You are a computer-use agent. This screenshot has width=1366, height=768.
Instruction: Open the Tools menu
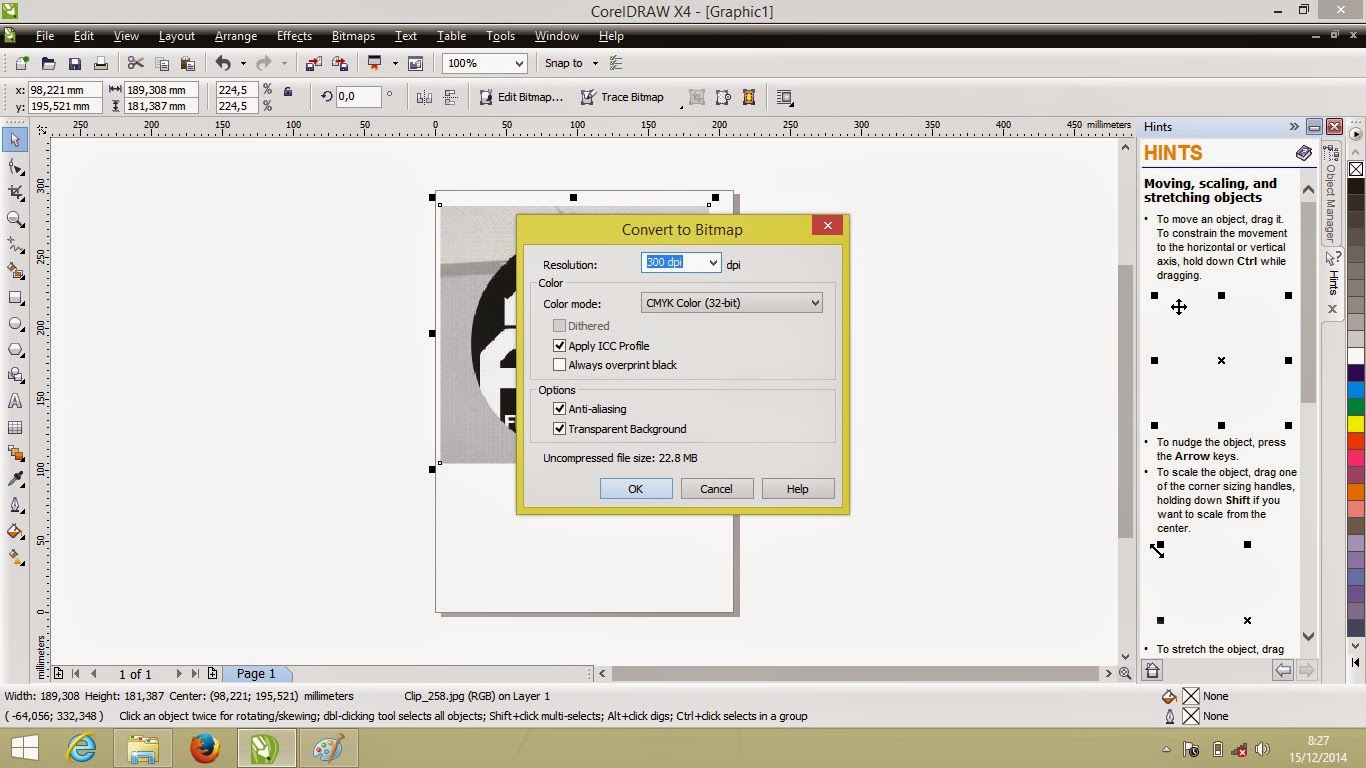point(500,36)
